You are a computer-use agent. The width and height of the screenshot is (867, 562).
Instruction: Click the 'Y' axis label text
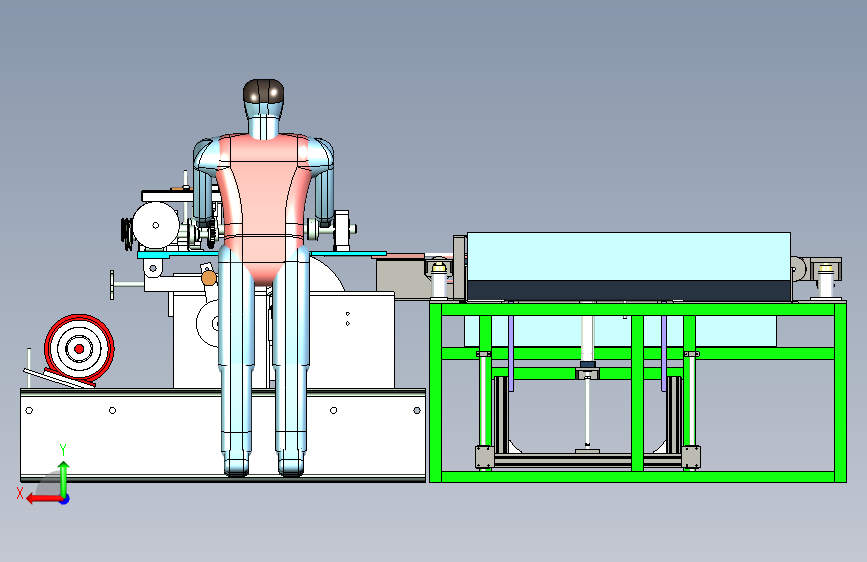tap(63, 450)
